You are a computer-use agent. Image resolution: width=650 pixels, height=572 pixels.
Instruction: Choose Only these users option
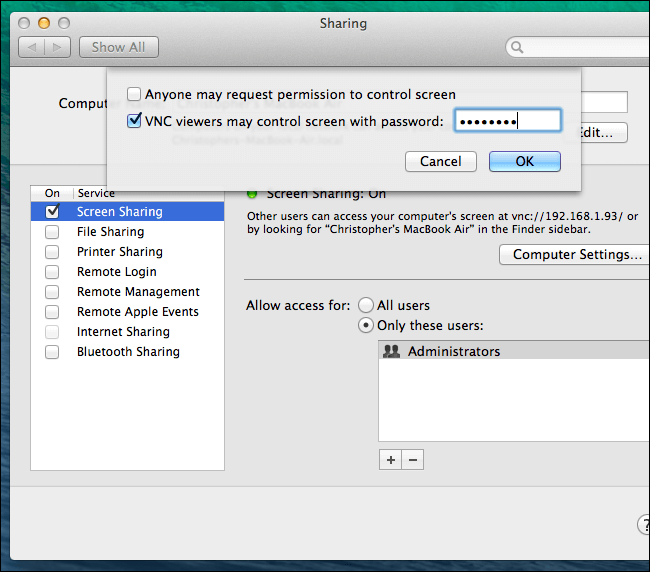[366, 325]
